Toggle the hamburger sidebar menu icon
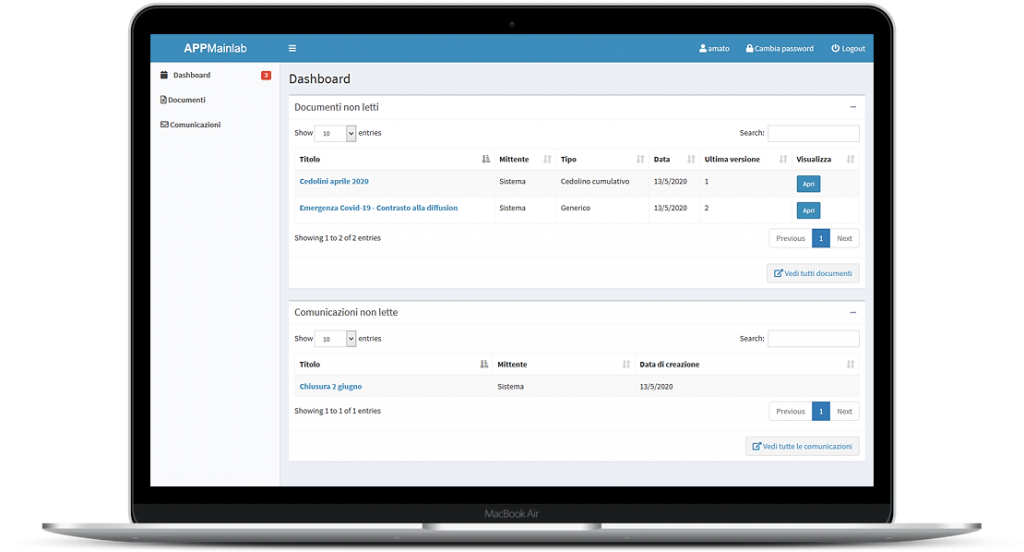Image resolution: width=1024 pixels, height=552 pixels. click(x=292, y=48)
